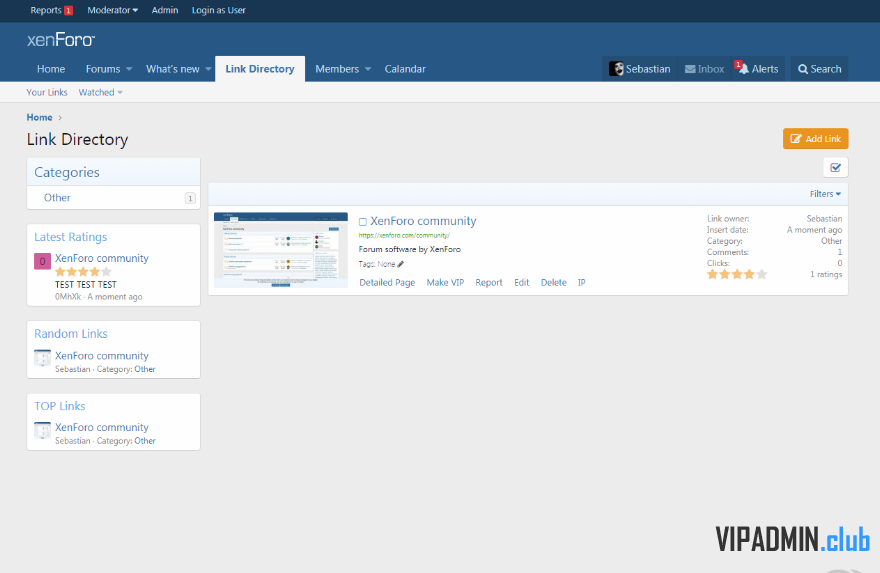Click Login as User
Screen dimensions: 880x573
click(219, 10)
